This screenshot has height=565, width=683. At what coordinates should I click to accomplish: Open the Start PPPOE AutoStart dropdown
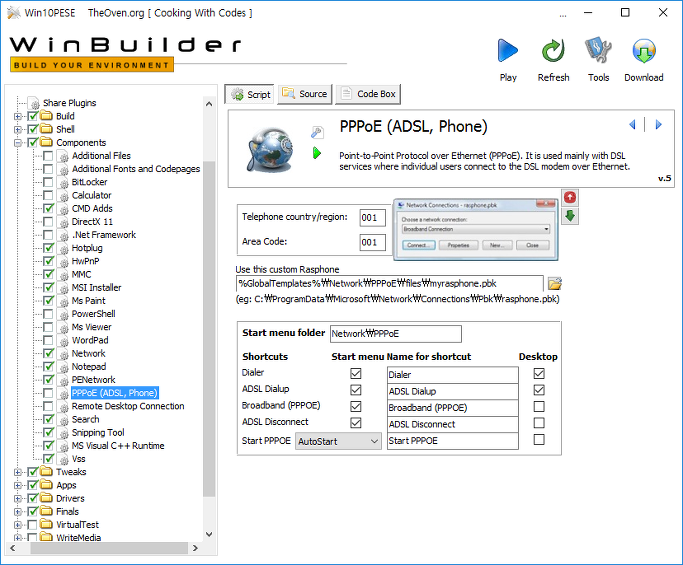(x=338, y=441)
